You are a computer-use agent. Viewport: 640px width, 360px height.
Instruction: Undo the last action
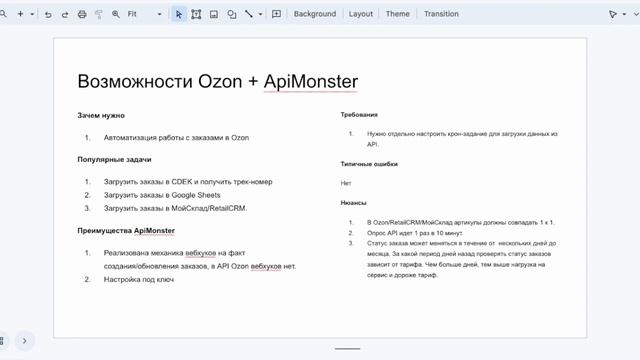click(x=48, y=14)
